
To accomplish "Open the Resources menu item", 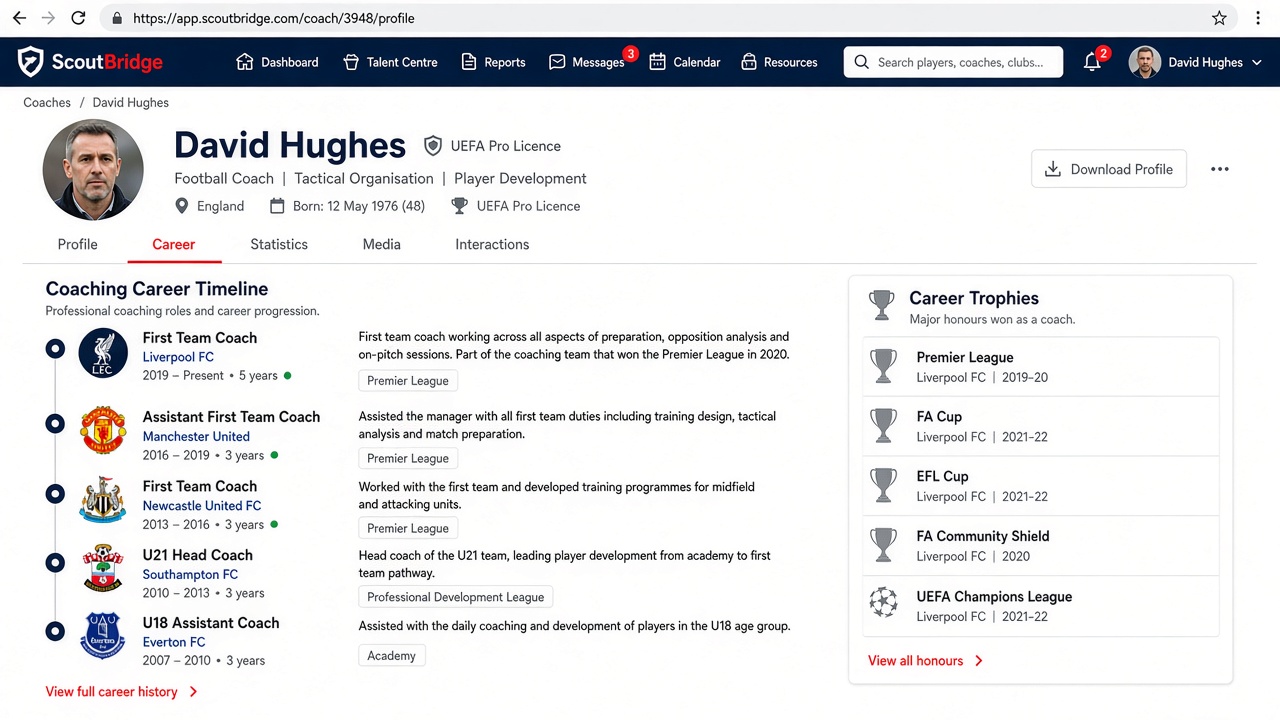I will (779, 62).
